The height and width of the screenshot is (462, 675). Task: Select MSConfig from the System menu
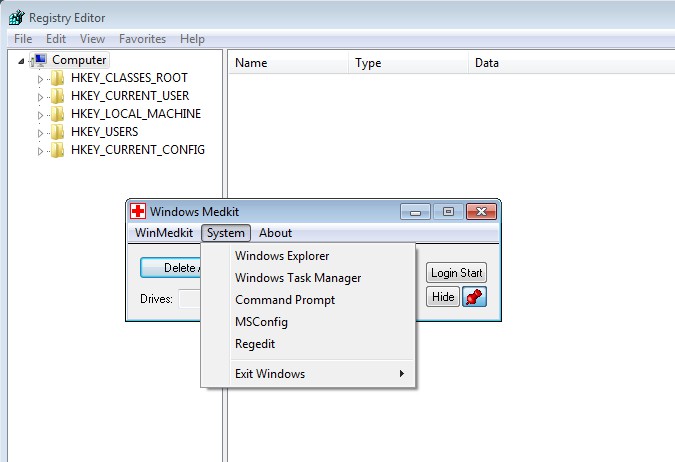[x=308, y=322]
